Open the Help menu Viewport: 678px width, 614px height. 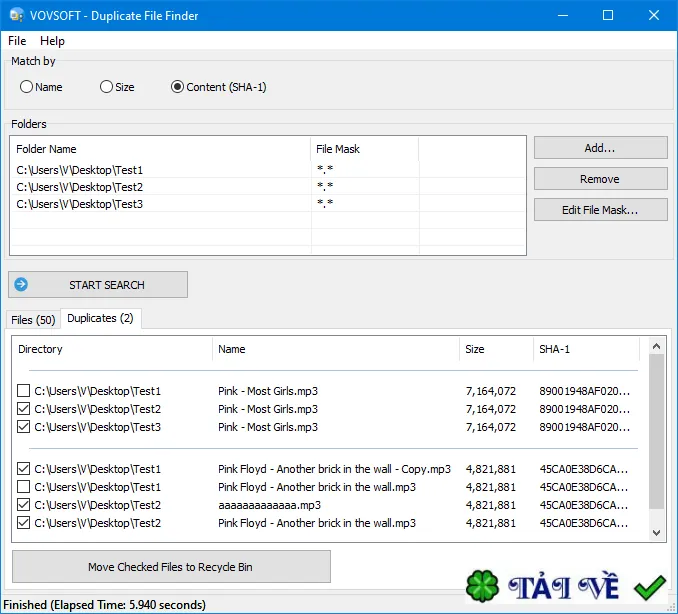pyautogui.click(x=52, y=41)
